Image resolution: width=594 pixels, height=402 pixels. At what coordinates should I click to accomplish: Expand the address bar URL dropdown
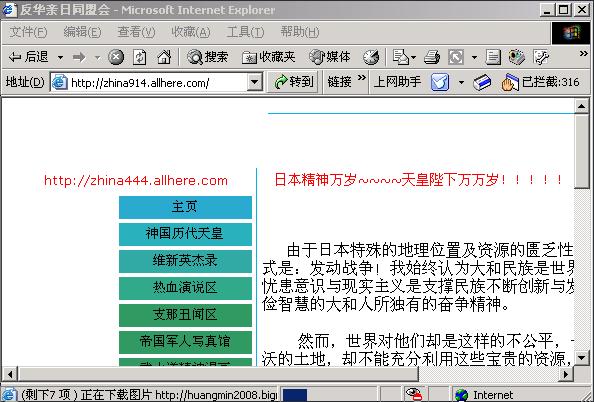(x=255, y=82)
